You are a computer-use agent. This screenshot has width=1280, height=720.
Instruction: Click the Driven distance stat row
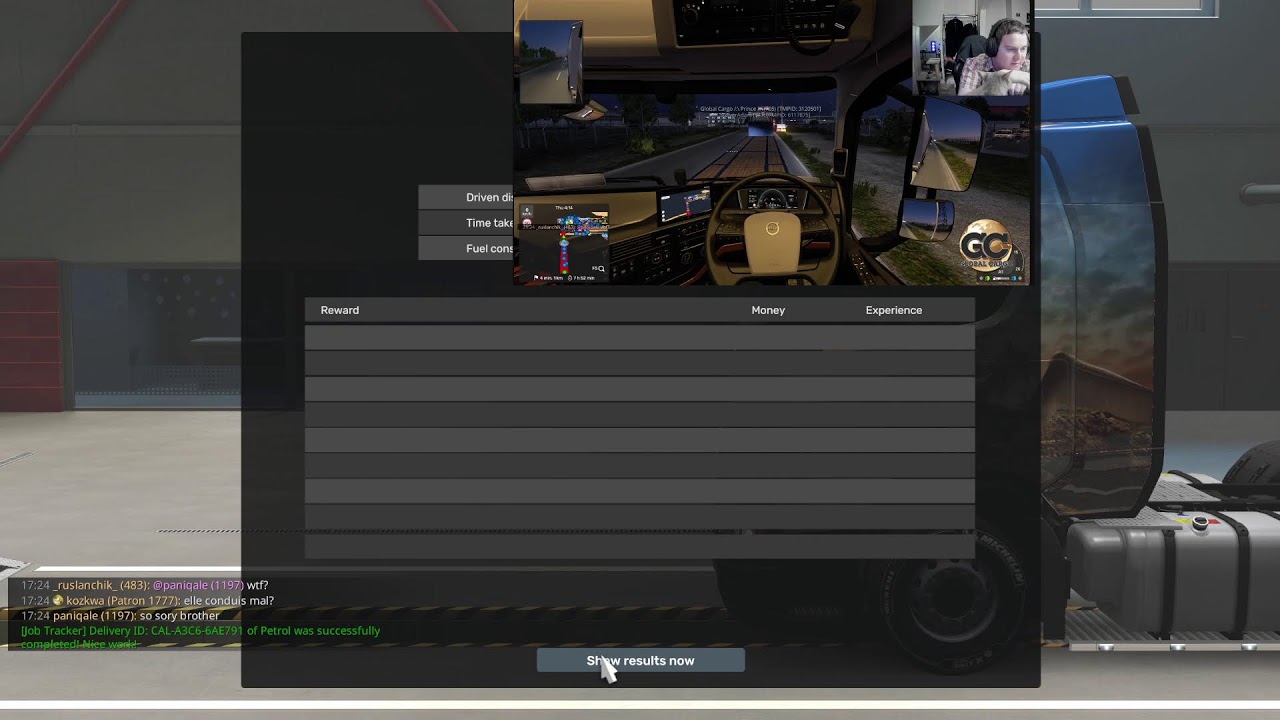point(466,197)
